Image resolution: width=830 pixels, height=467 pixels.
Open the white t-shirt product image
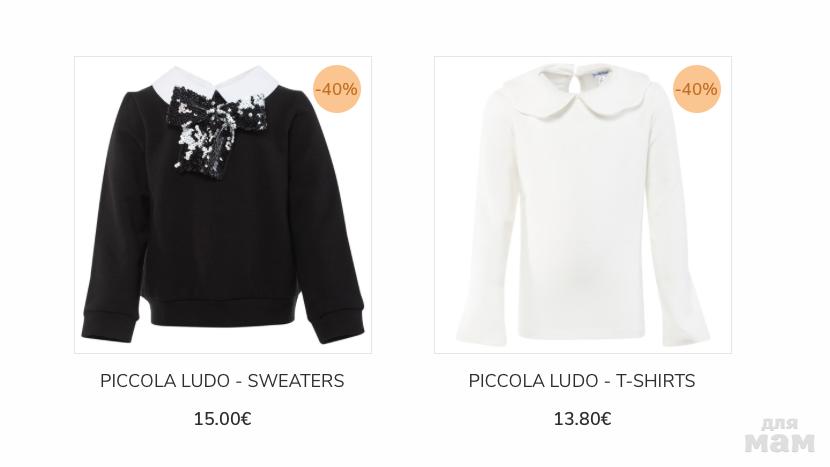(x=583, y=205)
